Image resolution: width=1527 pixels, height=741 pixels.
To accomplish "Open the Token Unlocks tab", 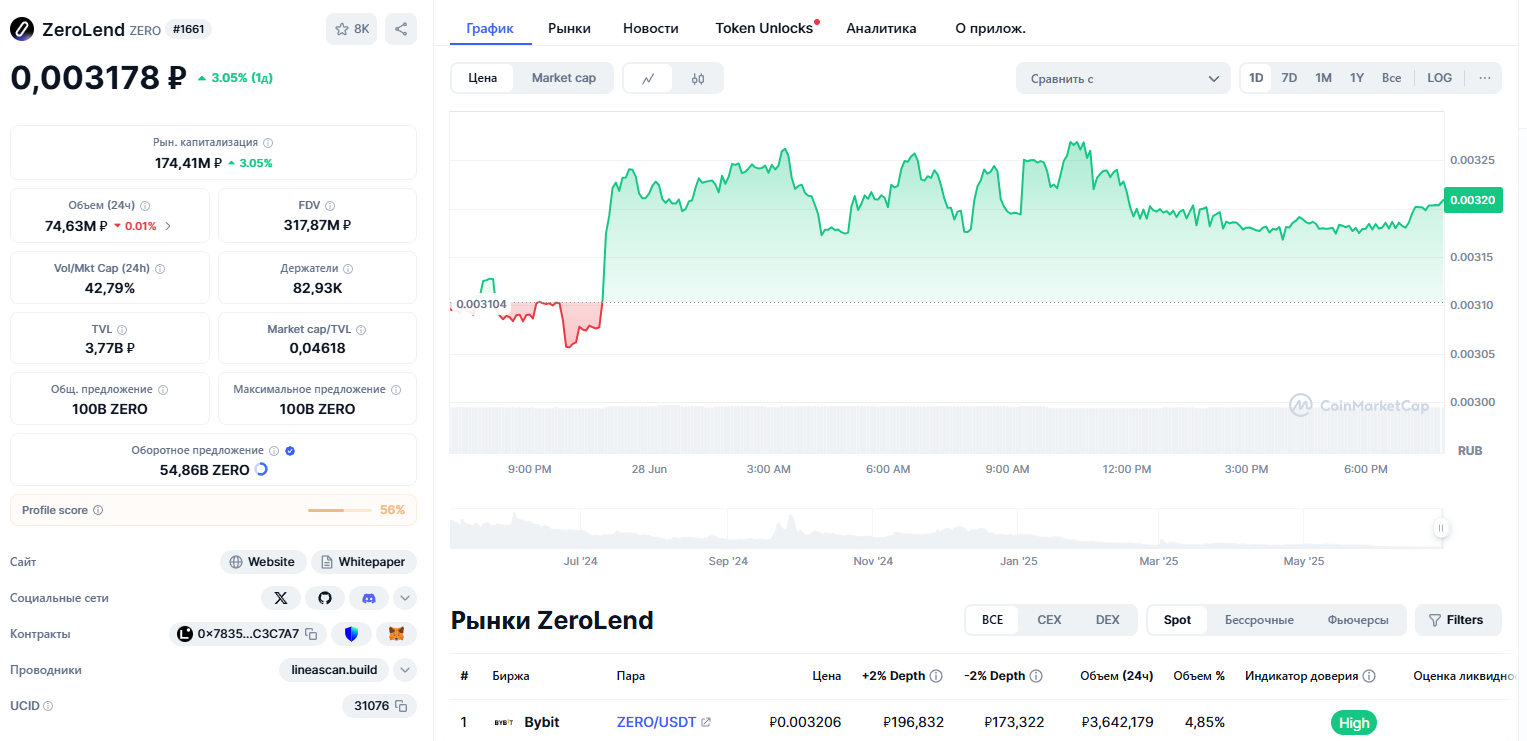I will tap(764, 28).
